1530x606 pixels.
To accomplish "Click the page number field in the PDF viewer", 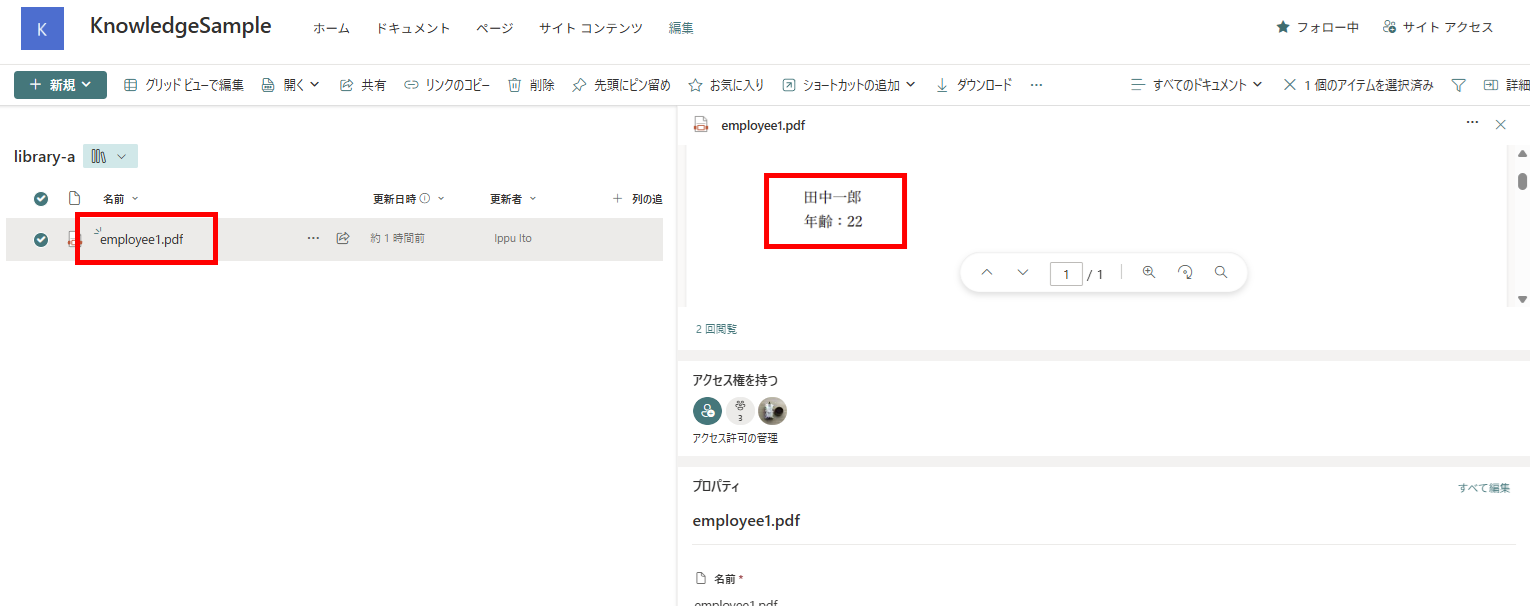I will [1066, 273].
